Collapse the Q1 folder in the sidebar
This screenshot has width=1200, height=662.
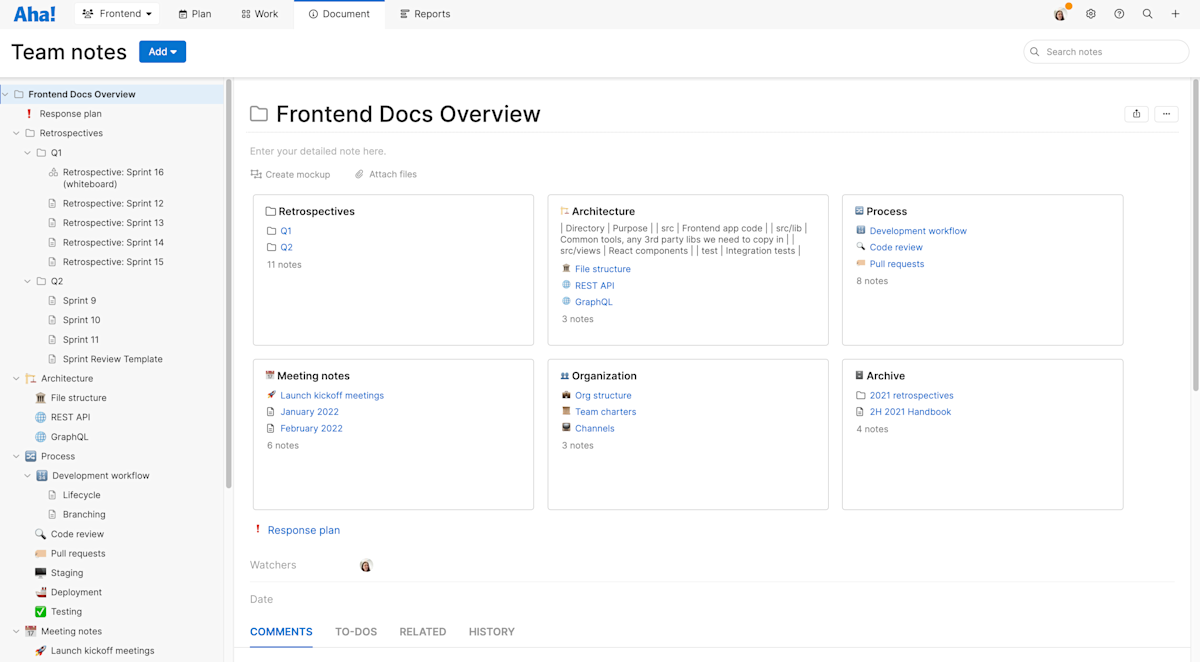tap(27, 152)
